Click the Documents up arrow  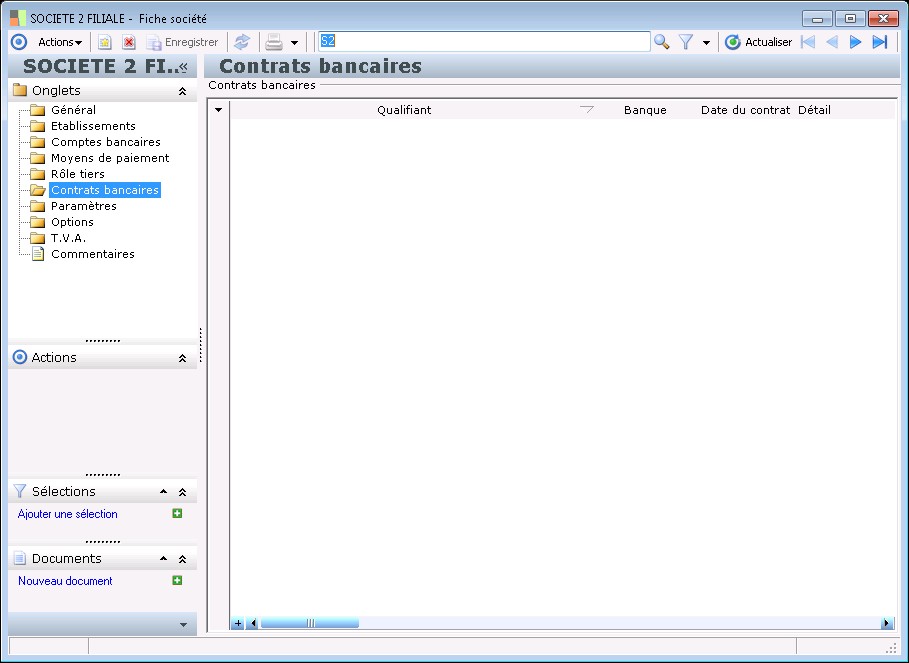click(163, 559)
